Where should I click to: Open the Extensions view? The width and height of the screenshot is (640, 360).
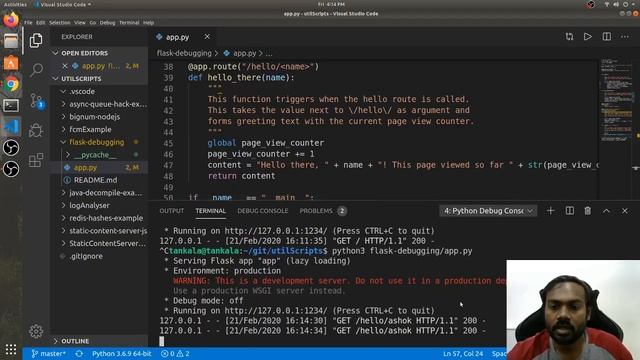click(36, 160)
